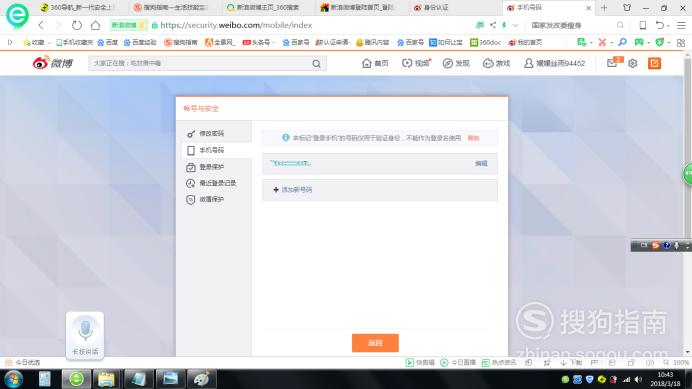692x389 pixels.
Task: Click the browser back arrow
Action: 41,25
